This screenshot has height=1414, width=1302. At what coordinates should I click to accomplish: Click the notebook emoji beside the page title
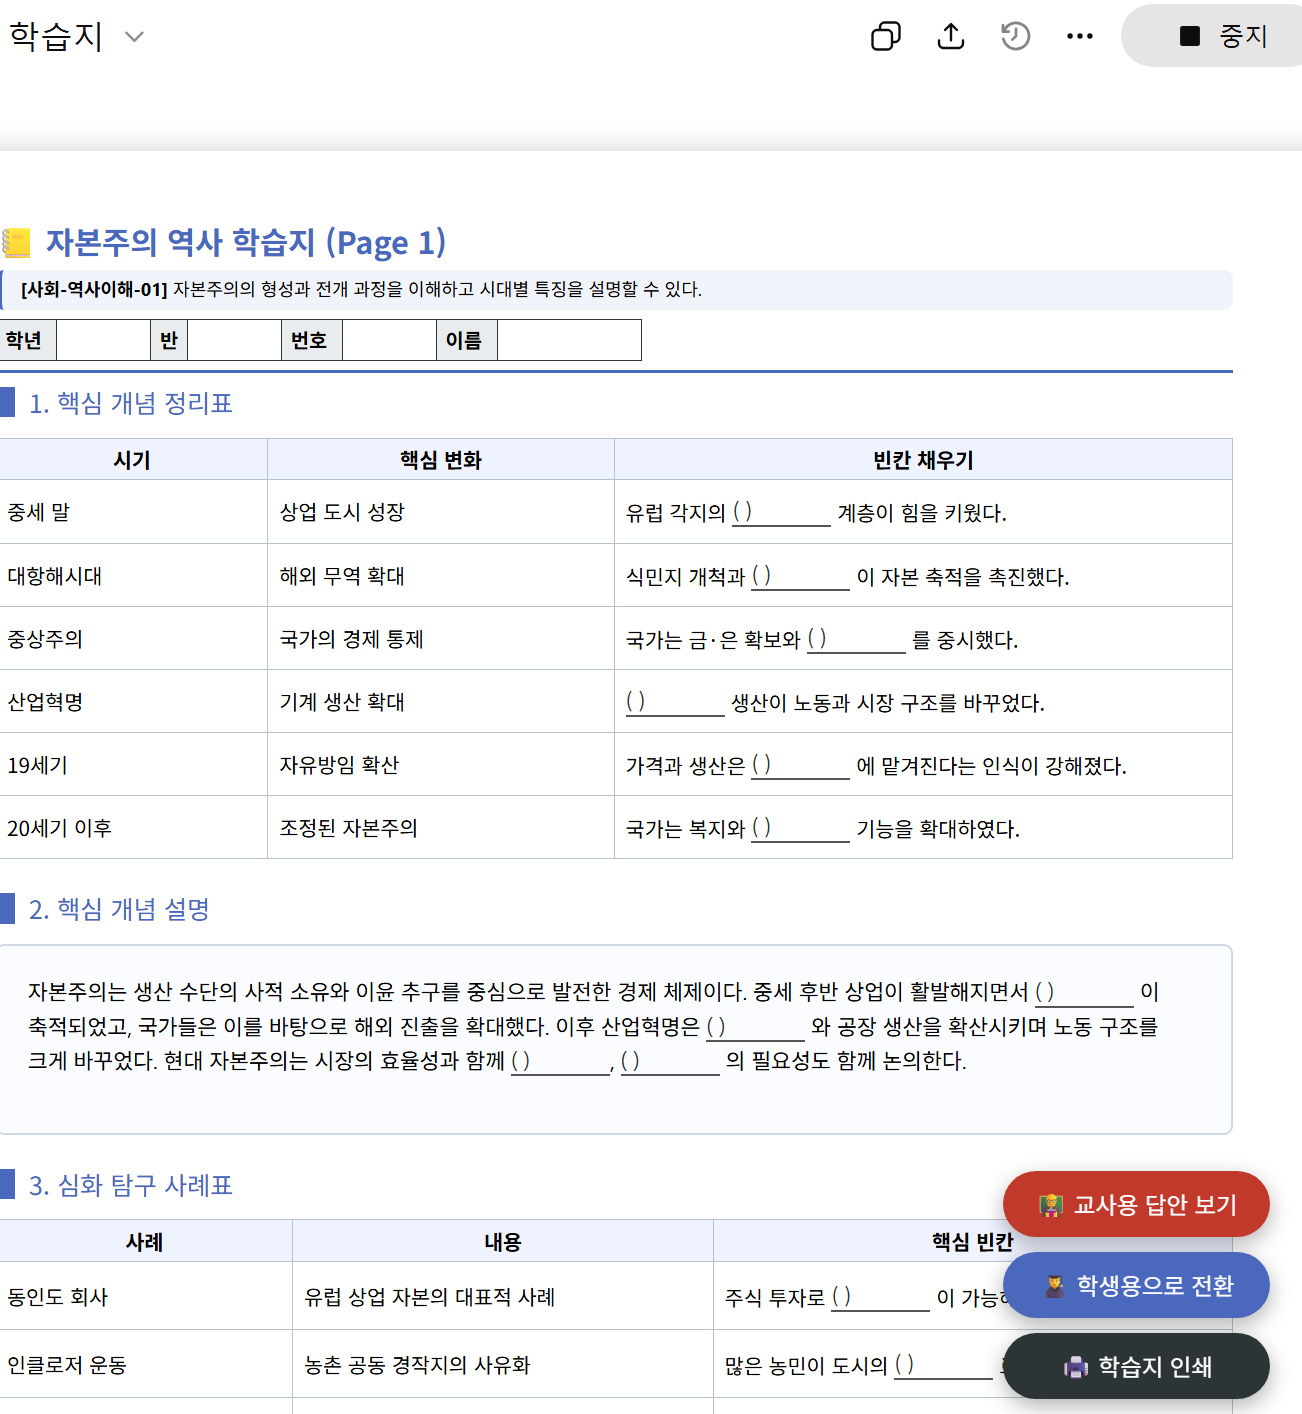coord(19,240)
